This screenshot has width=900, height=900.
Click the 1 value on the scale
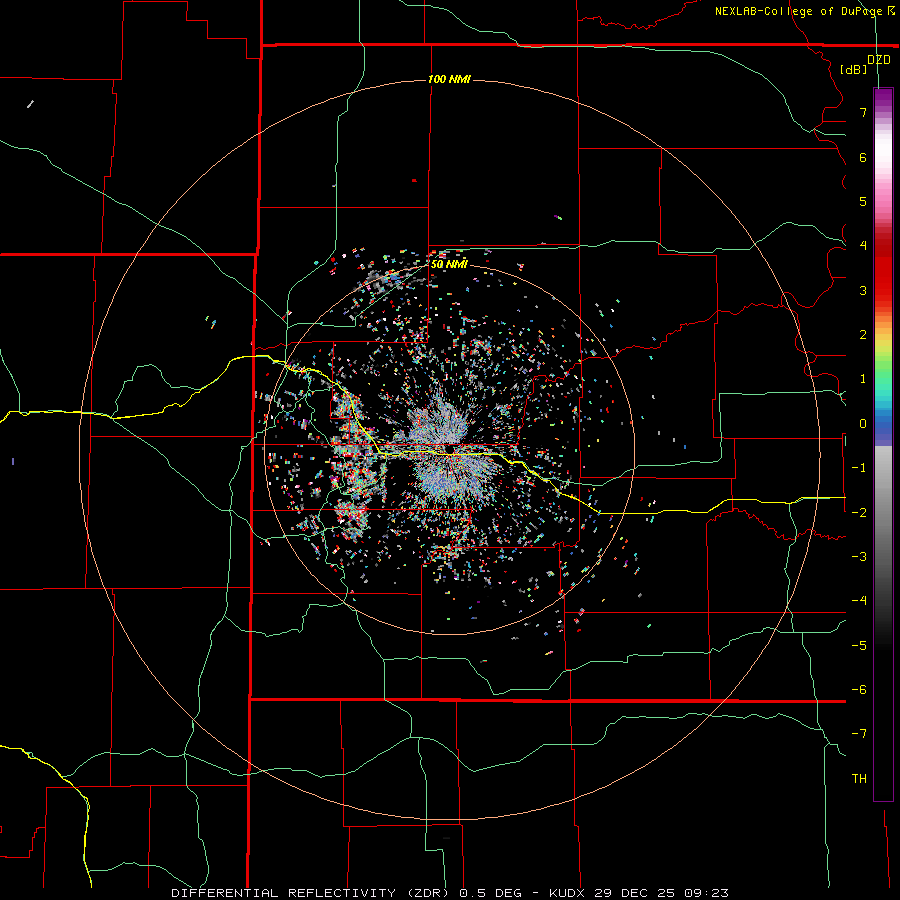point(863,379)
